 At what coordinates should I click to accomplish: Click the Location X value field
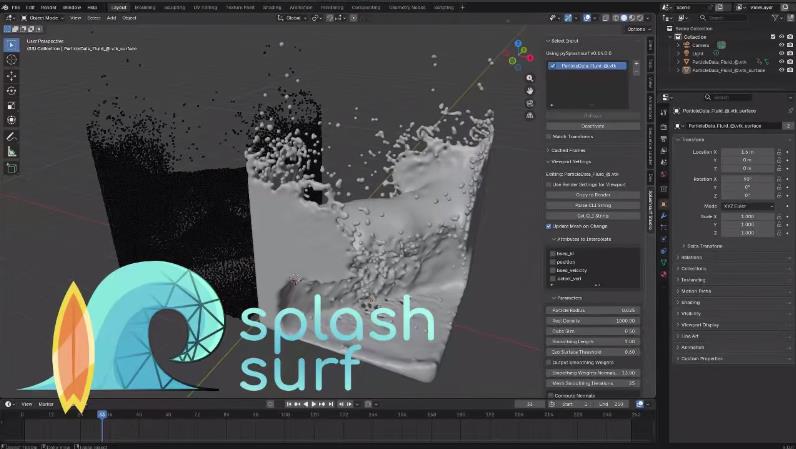748,152
